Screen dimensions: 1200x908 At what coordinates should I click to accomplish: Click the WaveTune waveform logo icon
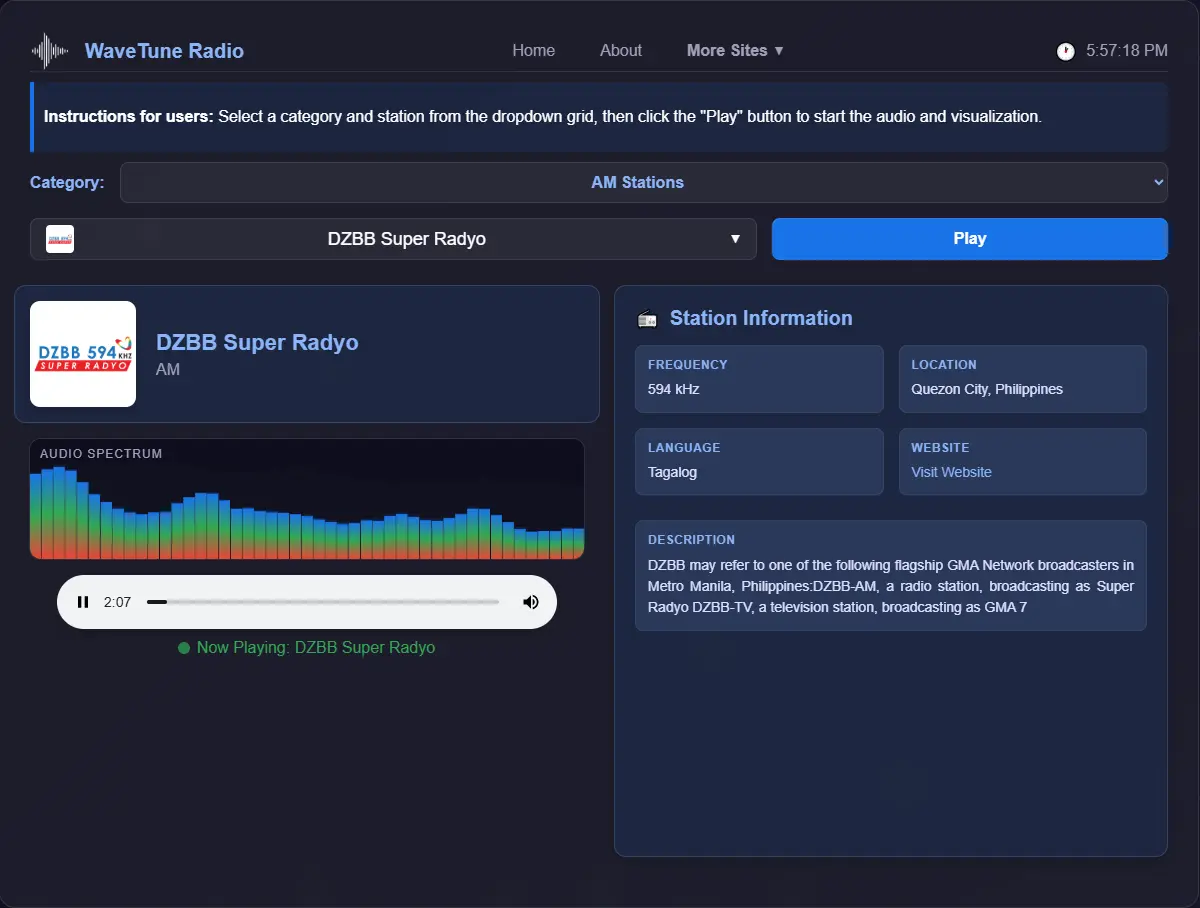point(50,51)
